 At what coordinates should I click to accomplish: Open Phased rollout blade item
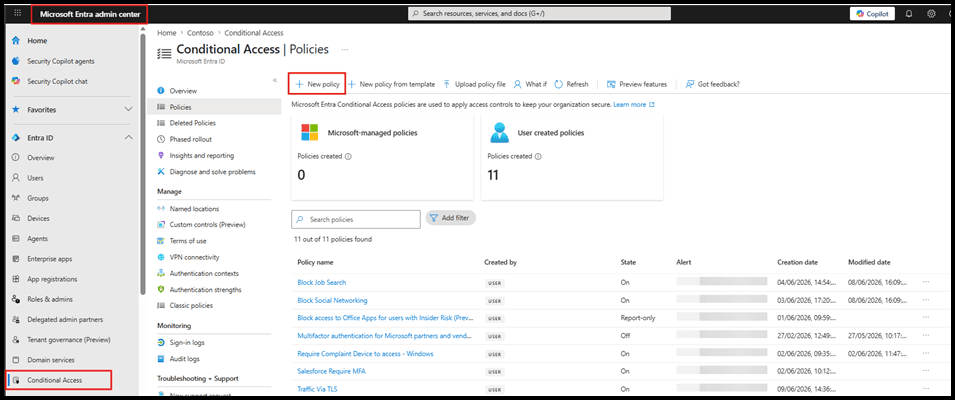coord(190,139)
